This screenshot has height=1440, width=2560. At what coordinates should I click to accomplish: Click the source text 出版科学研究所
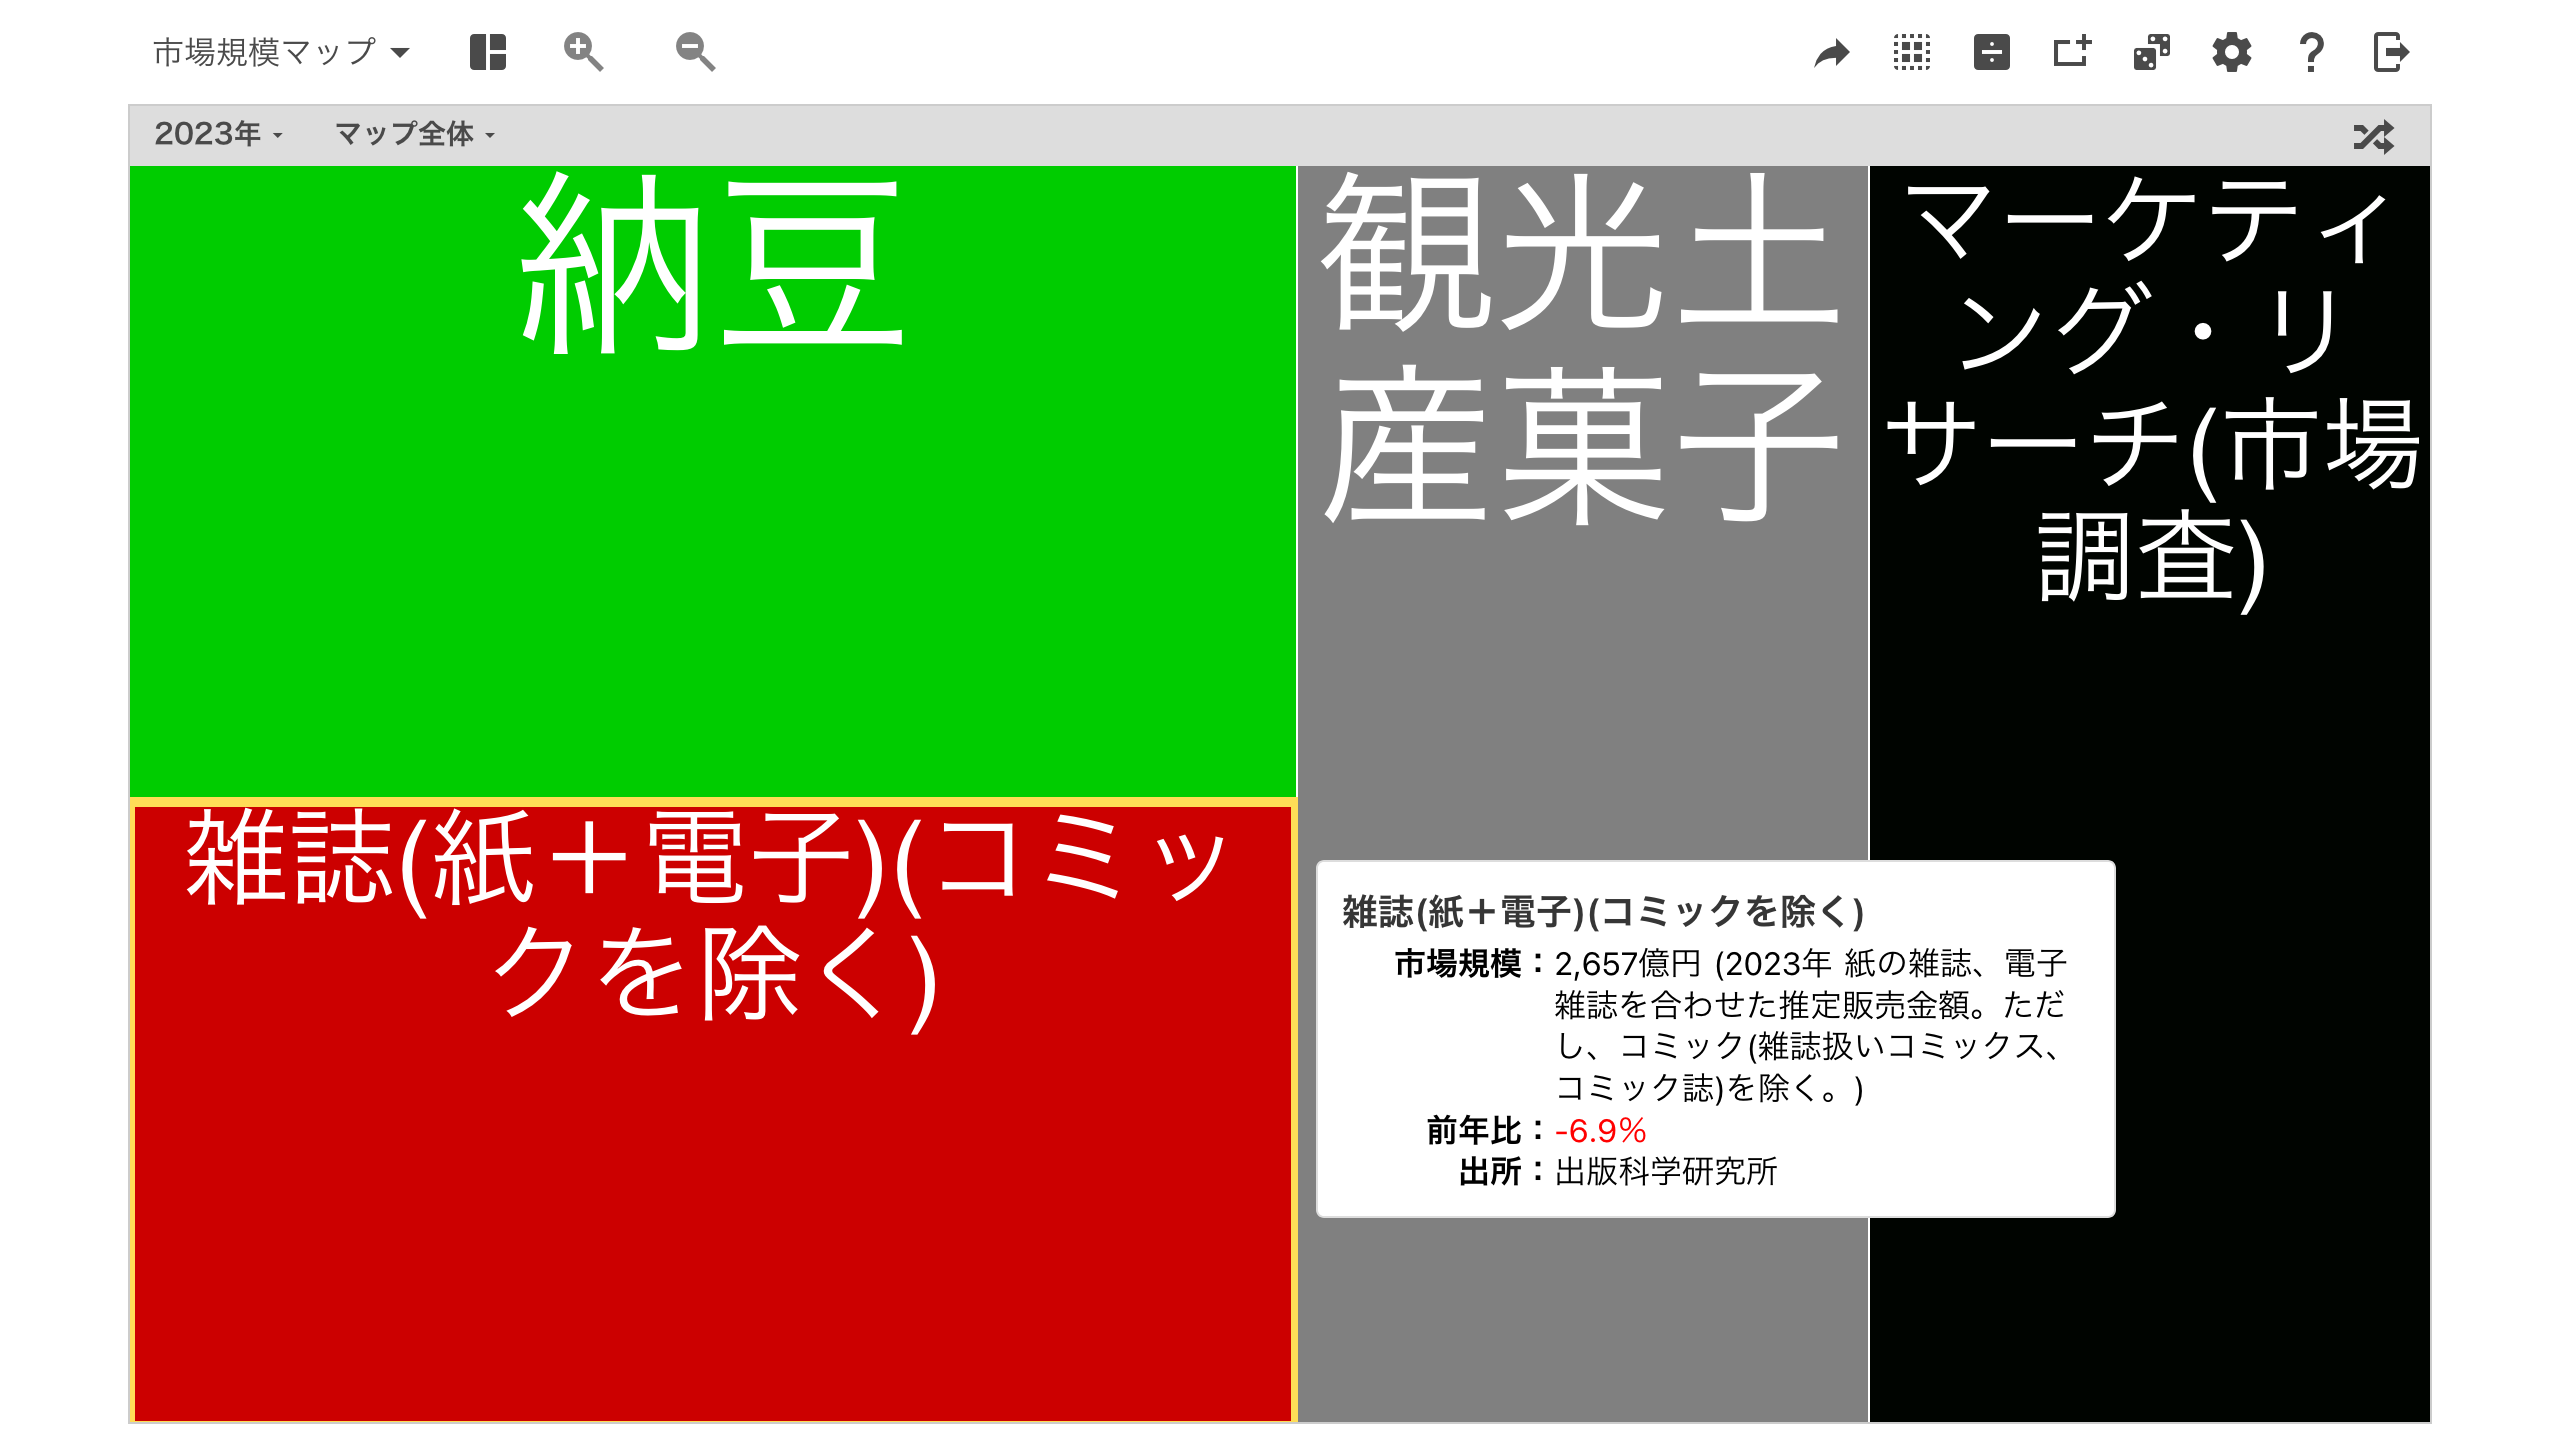pos(1666,1171)
